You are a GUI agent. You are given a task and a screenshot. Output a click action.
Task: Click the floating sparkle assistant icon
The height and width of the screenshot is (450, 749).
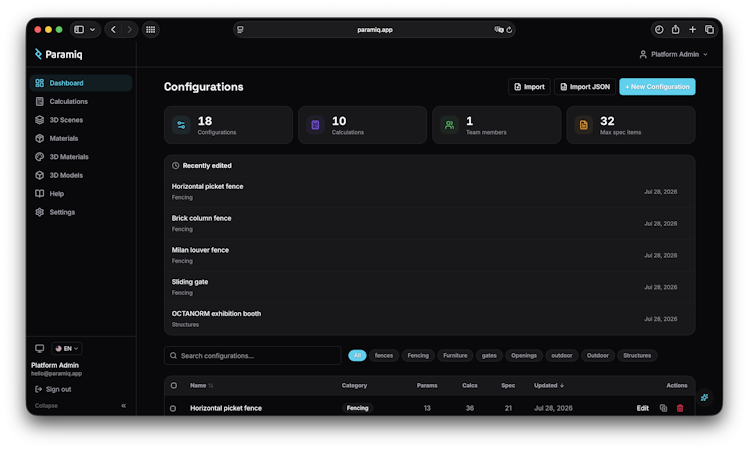coord(705,397)
